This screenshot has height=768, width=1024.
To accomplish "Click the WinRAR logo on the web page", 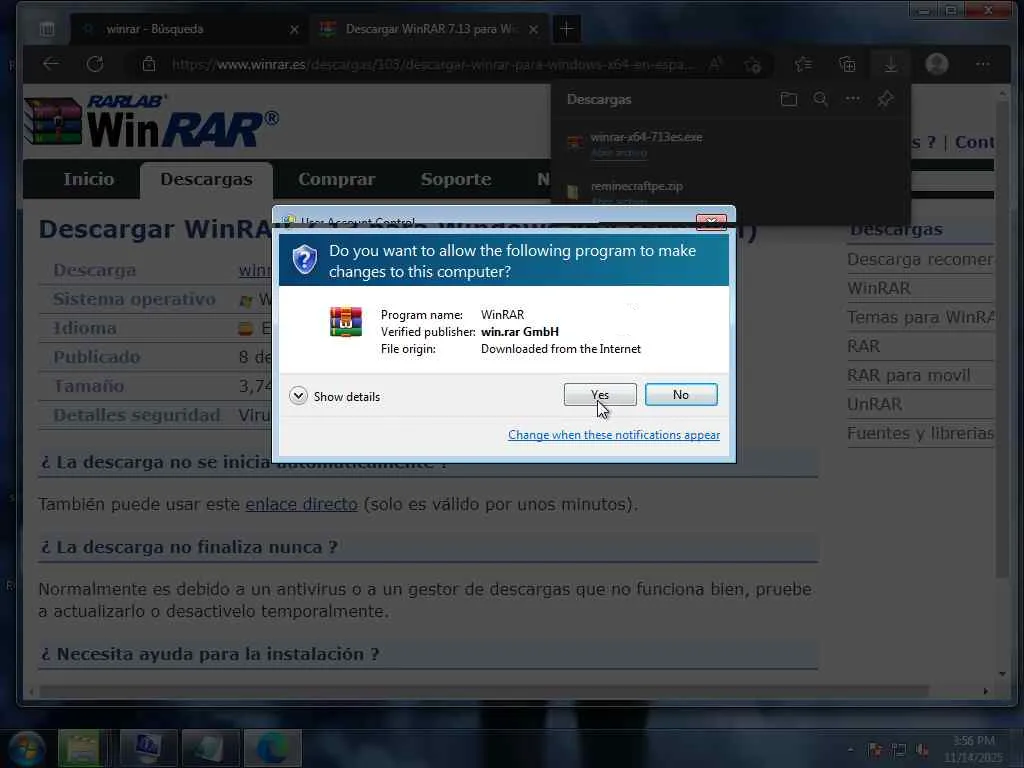I will pyautogui.click(x=152, y=121).
